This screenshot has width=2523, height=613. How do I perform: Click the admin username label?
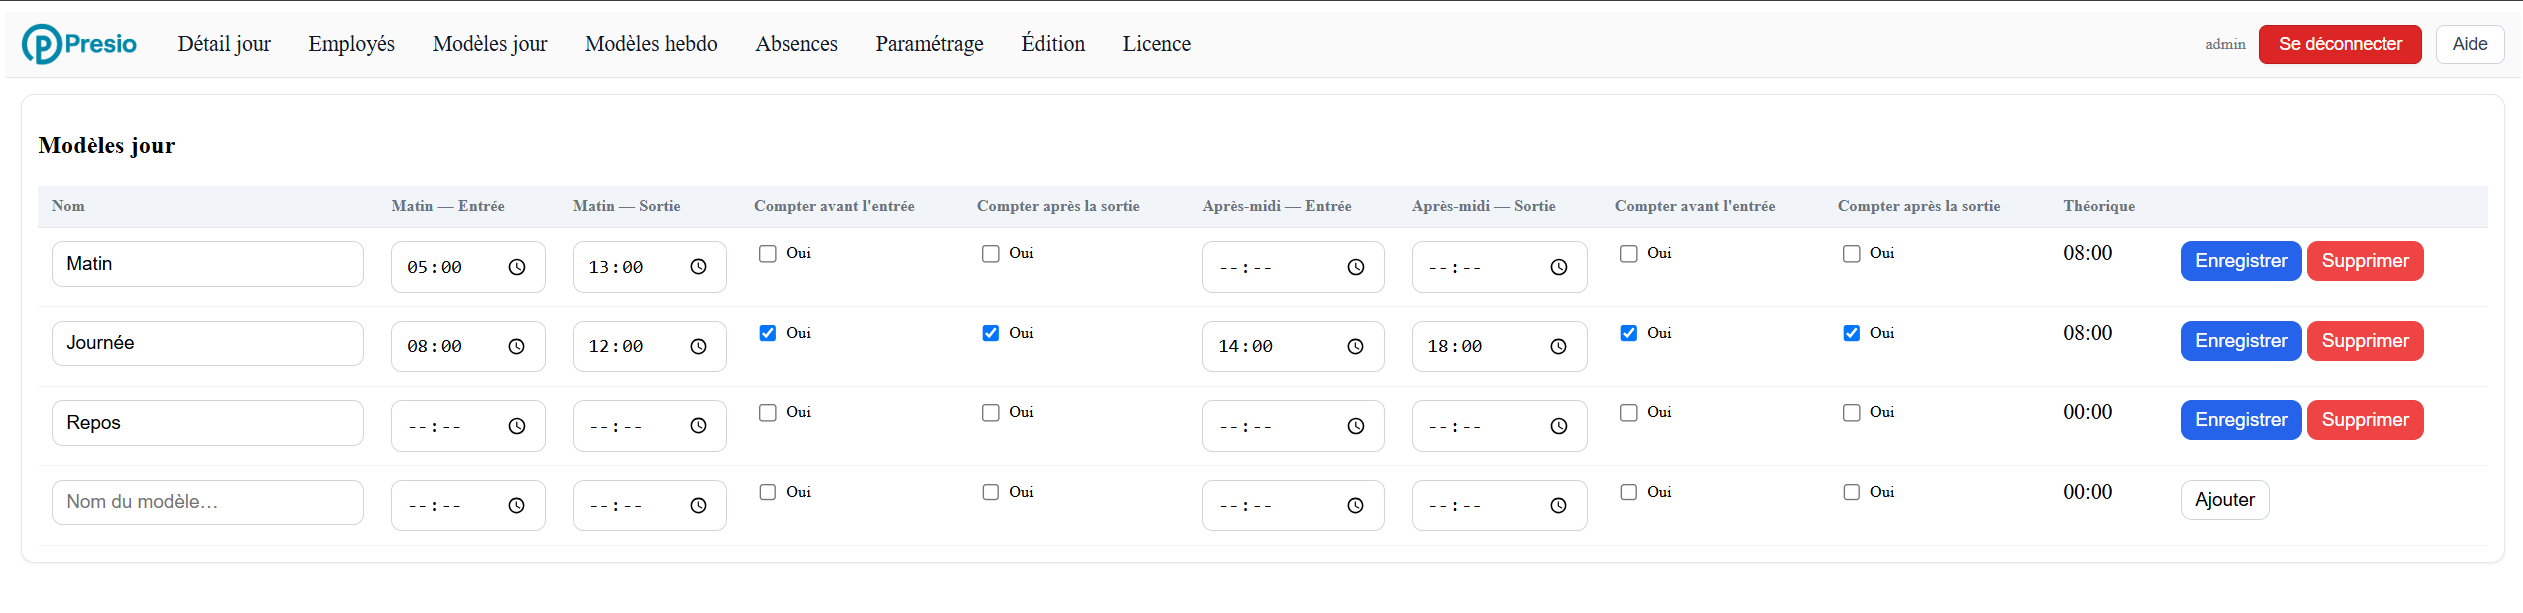tap(2225, 44)
